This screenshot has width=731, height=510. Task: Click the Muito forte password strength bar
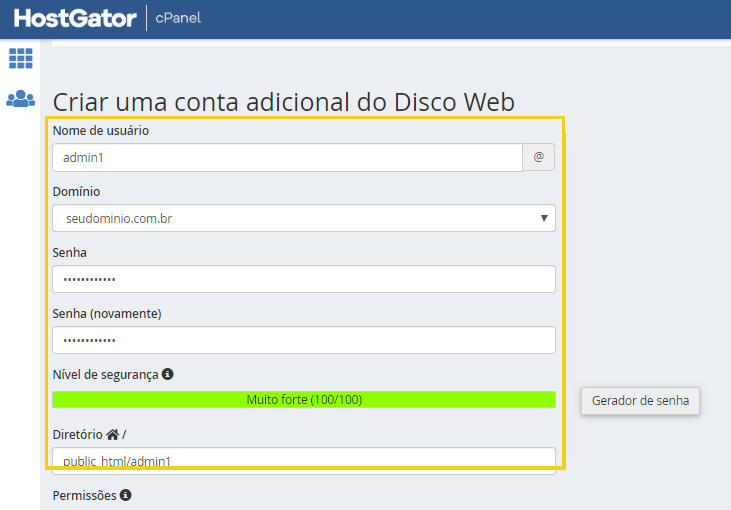pyautogui.click(x=304, y=400)
